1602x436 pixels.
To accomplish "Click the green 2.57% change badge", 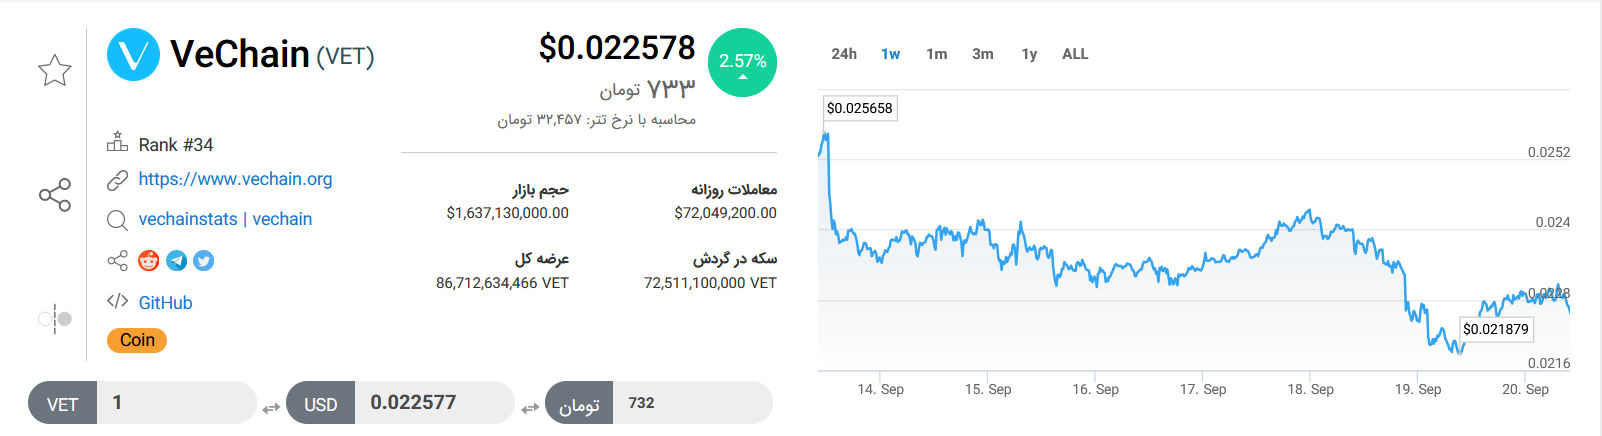I will (742, 62).
